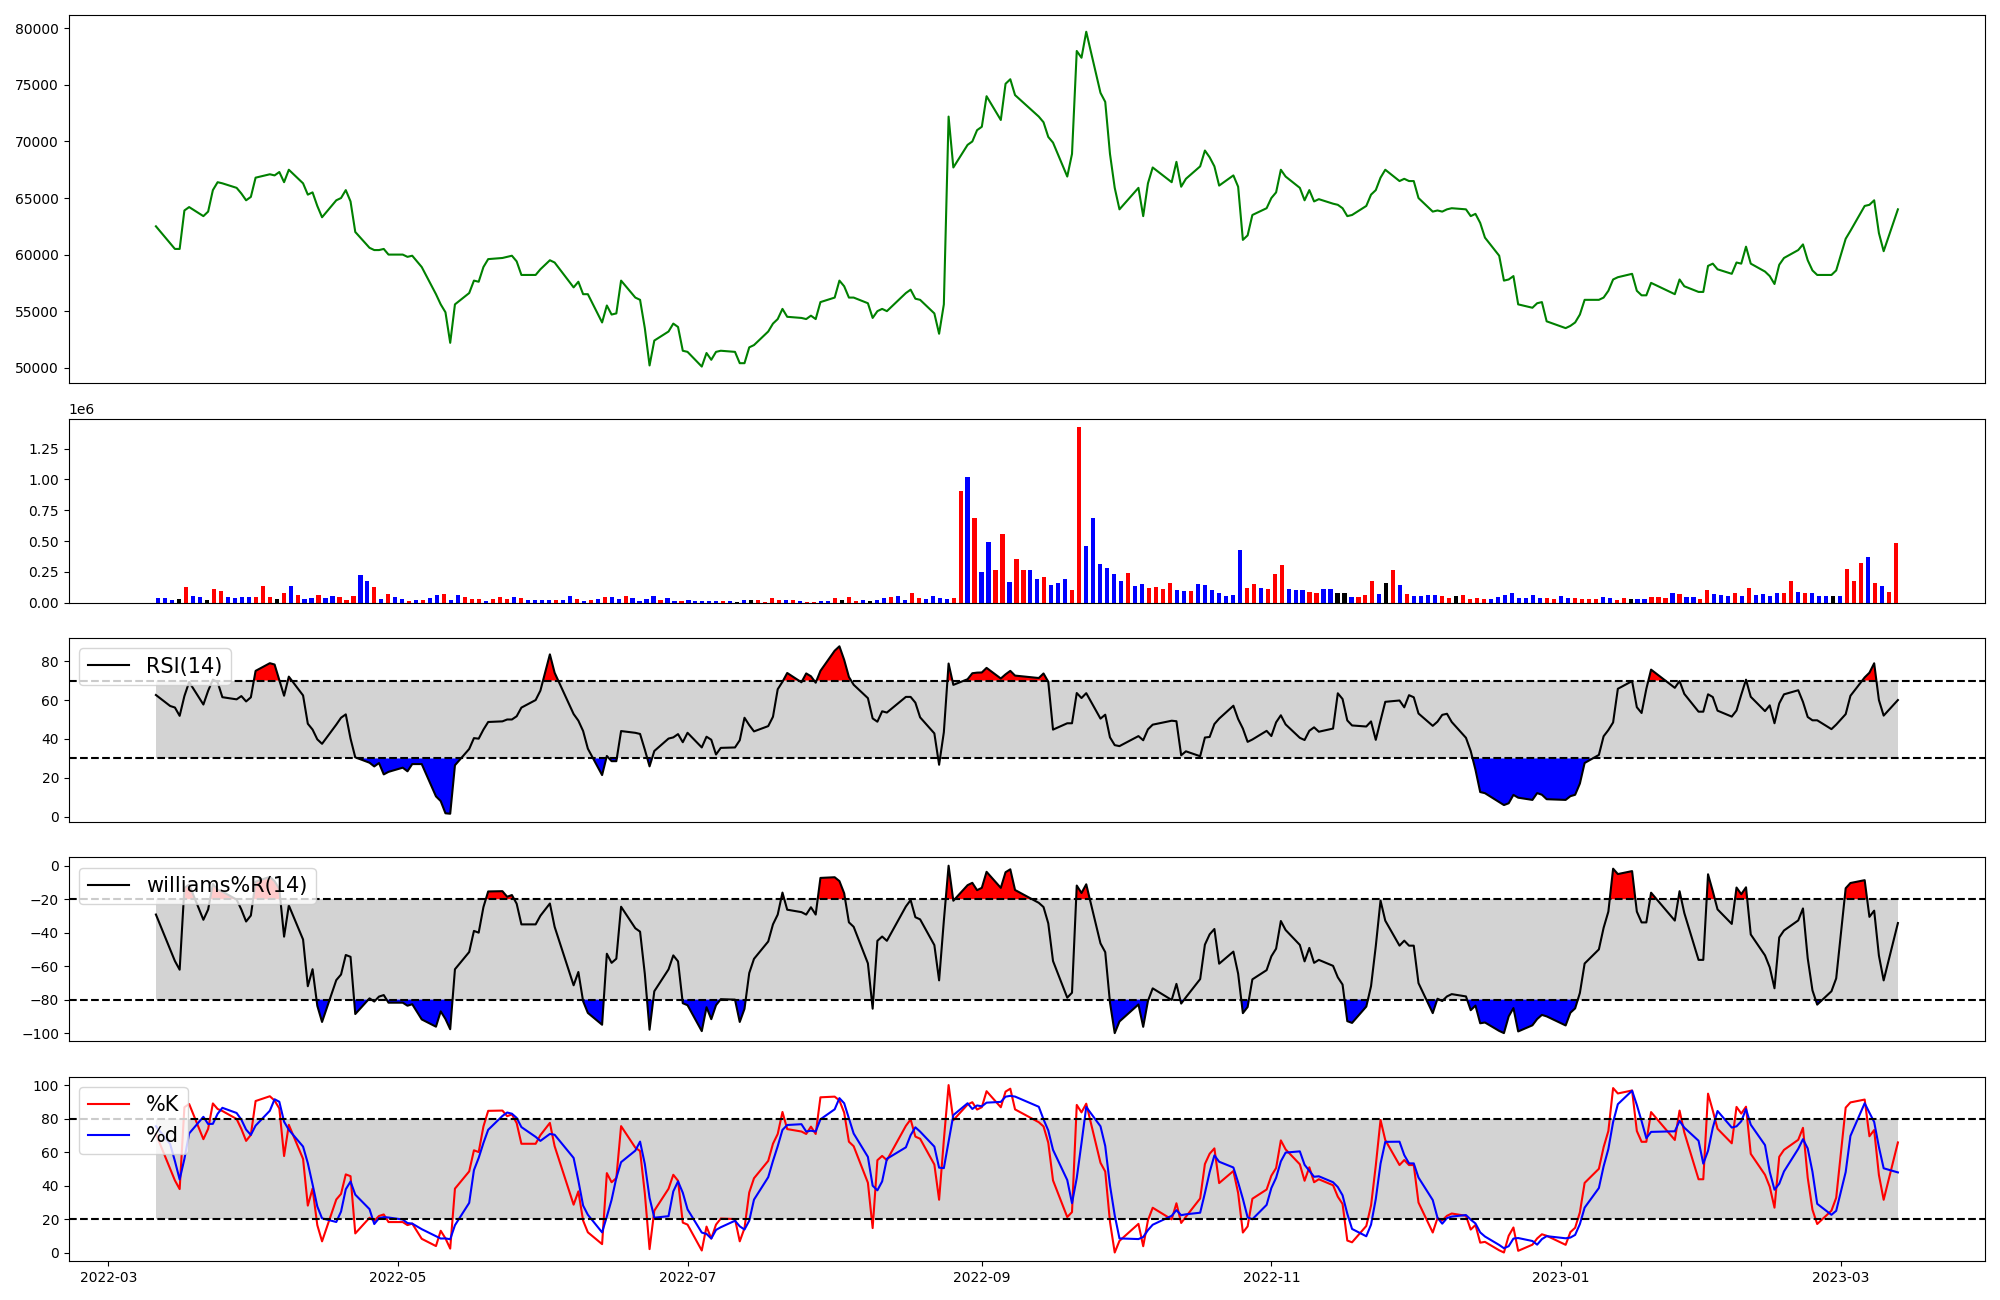Click the 2022-03 date tick label
2000x1300 pixels.
[108, 1277]
